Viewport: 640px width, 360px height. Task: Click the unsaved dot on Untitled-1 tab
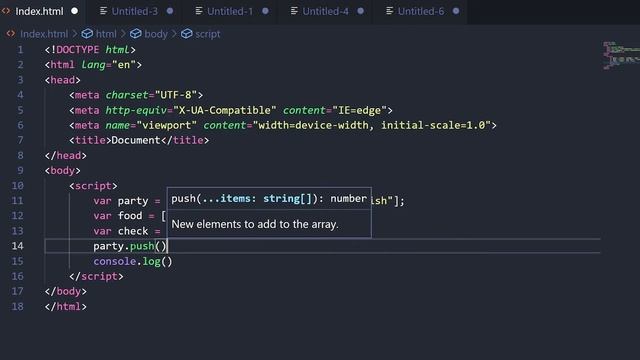click(x=265, y=11)
